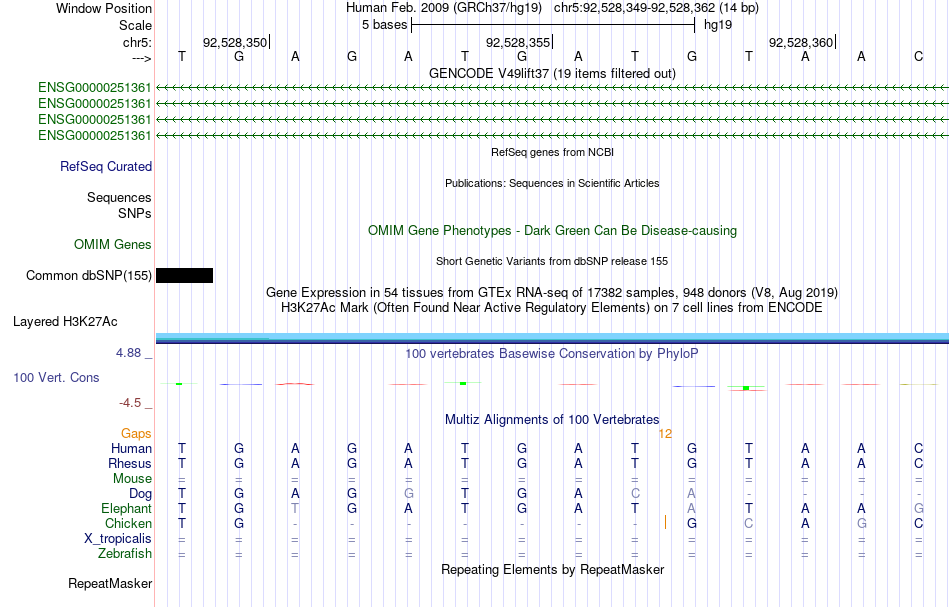This screenshot has height=607, width=950.
Task: Click the 4.88 upper conservation scale value
Action: click(128, 353)
